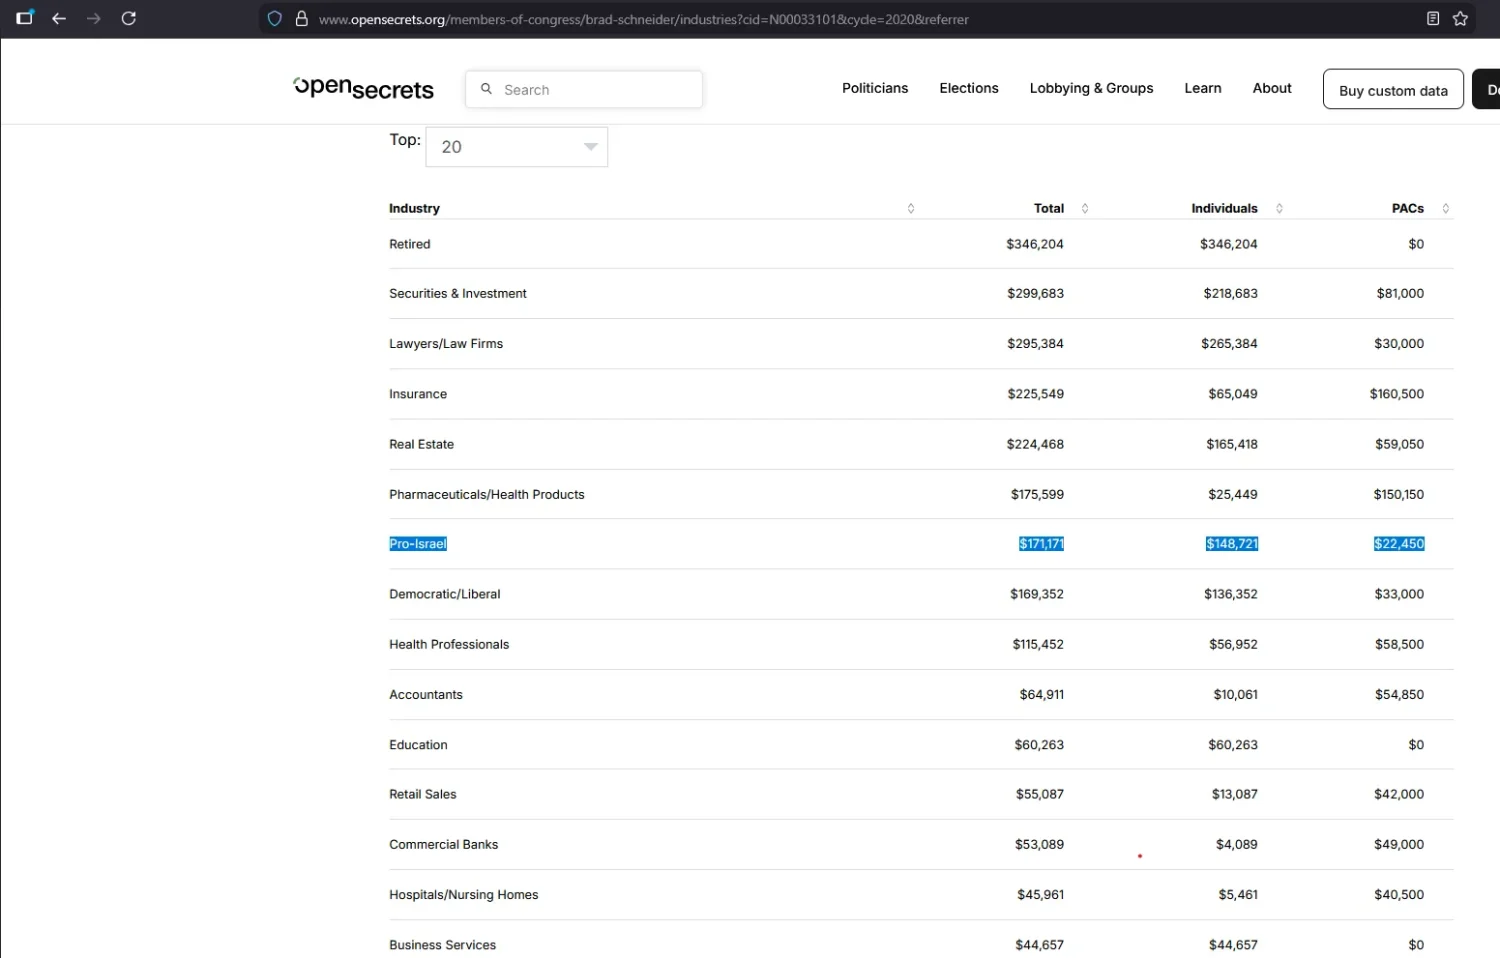
Task: Open the tabs overview icon
Action: coord(25,17)
